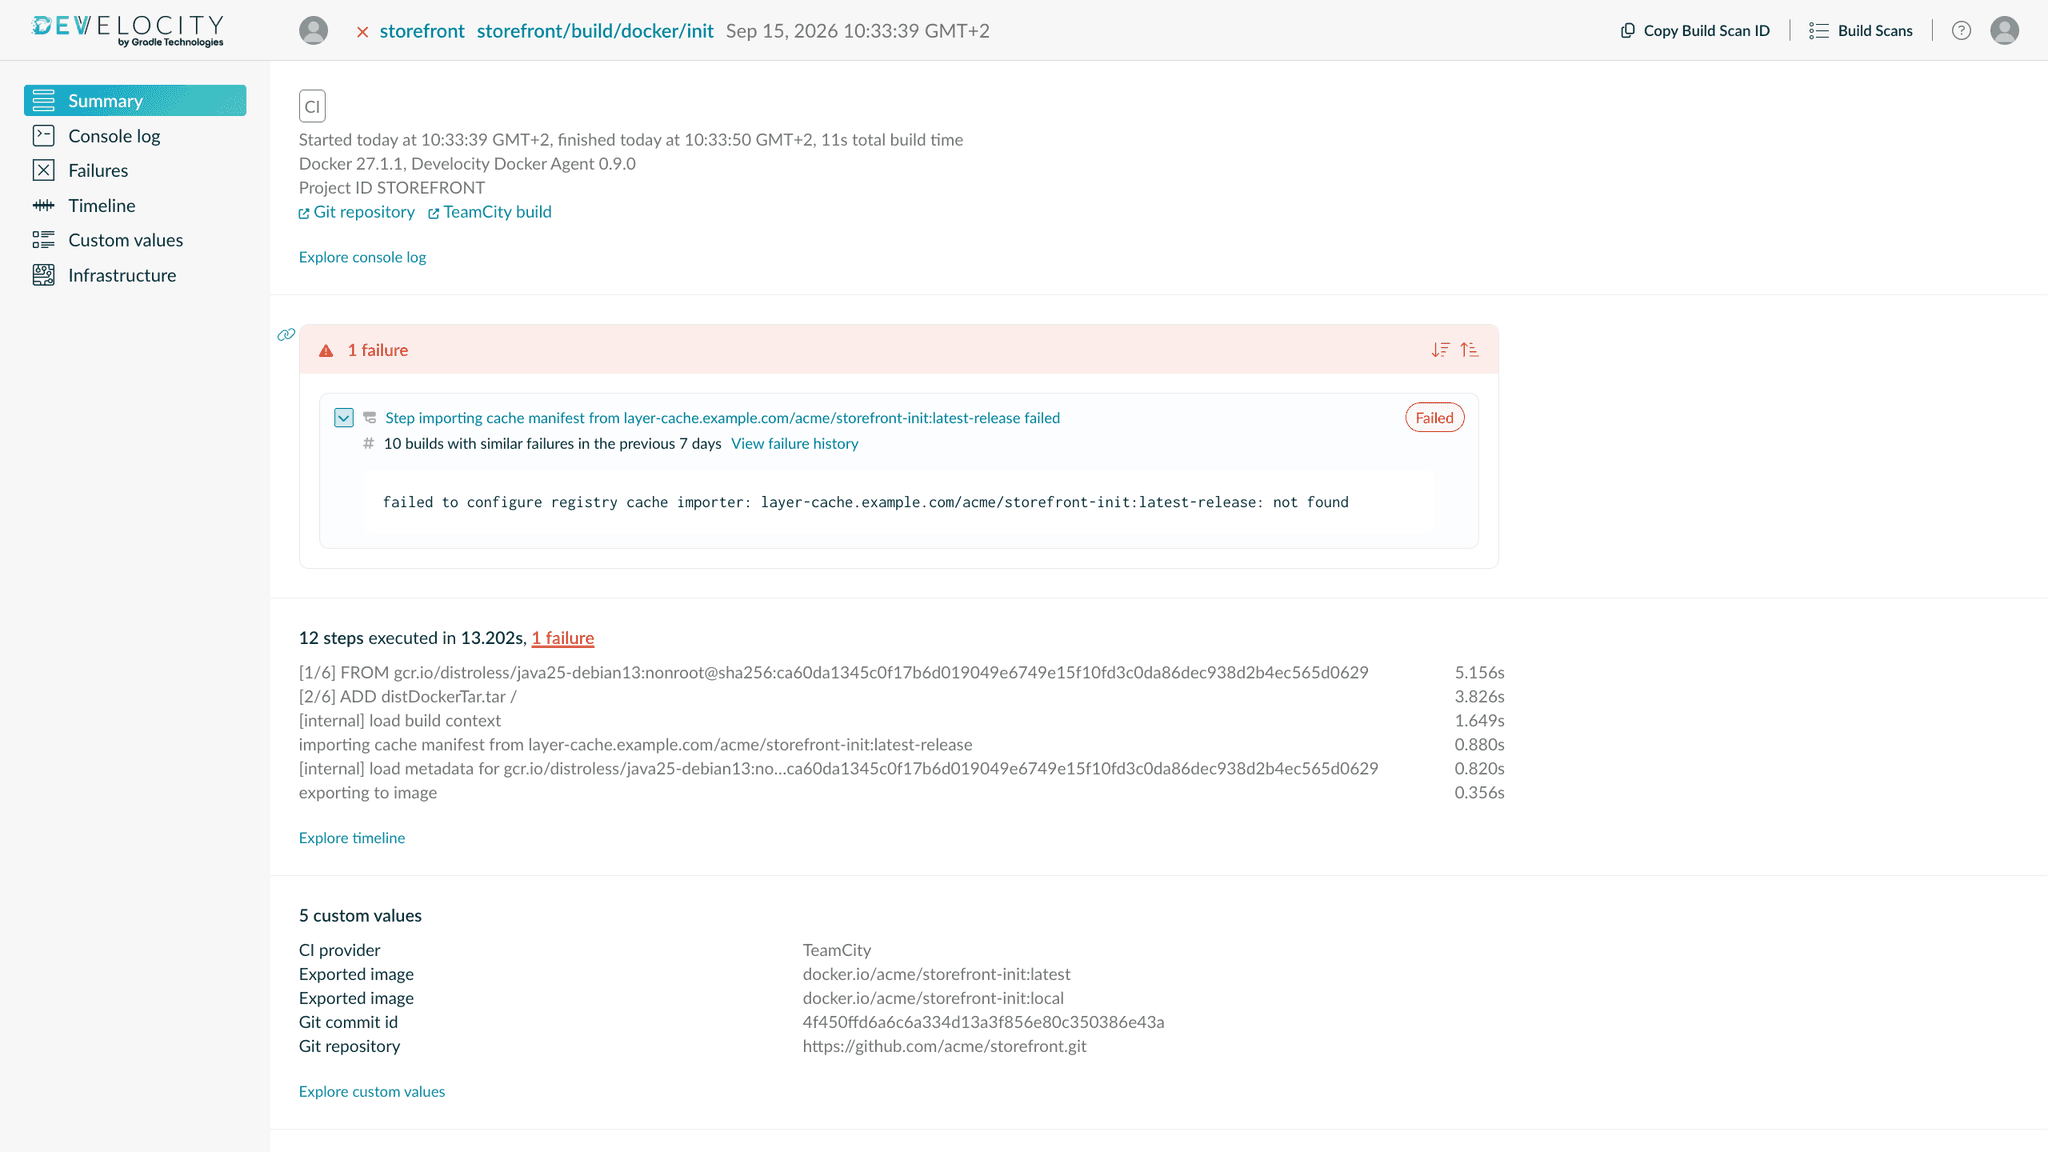Click the Console log terminal icon
2048x1152 pixels.
[43, 135]
